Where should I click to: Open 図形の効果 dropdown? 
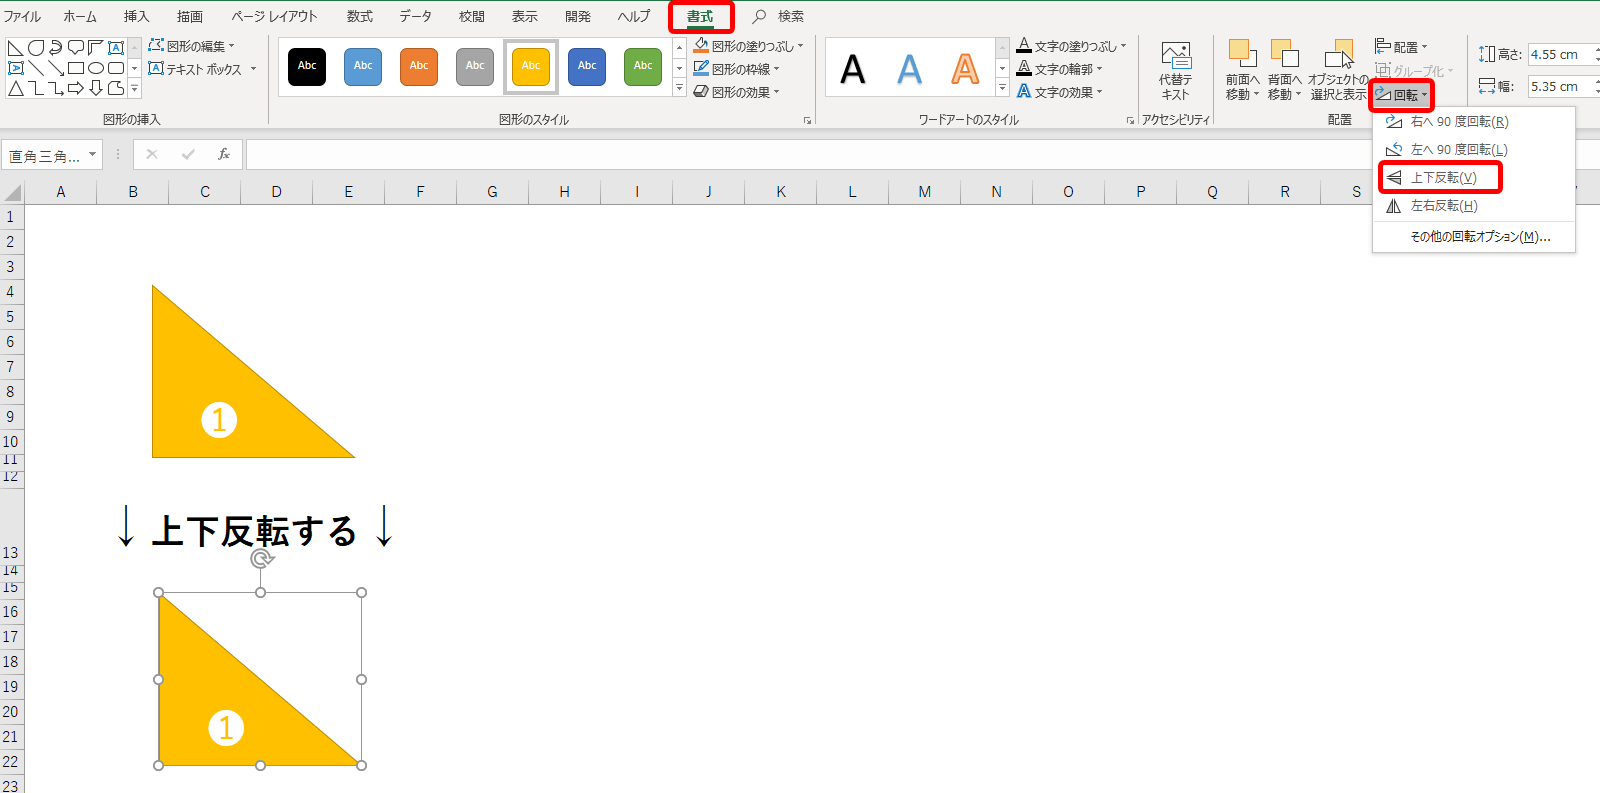tap(736, 92)
